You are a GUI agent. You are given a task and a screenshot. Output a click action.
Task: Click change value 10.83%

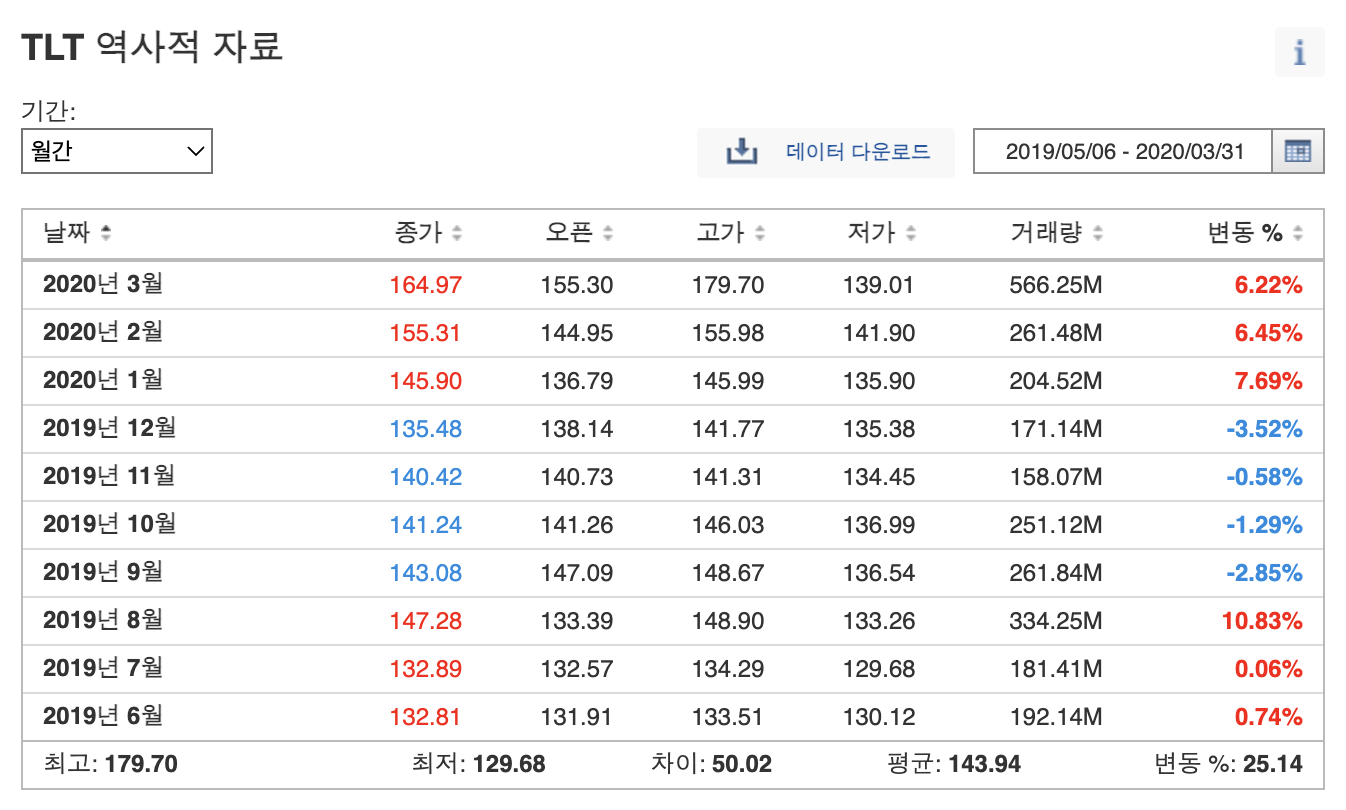[x=1262, y=621]
